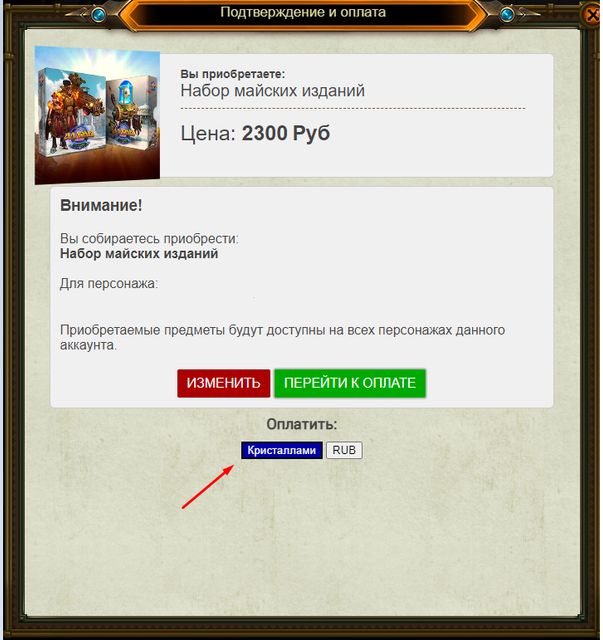Image resolution: width=603 pixels, height=640 pixels.
Task: Click the right game box with robot
Action: pos(132,112)
